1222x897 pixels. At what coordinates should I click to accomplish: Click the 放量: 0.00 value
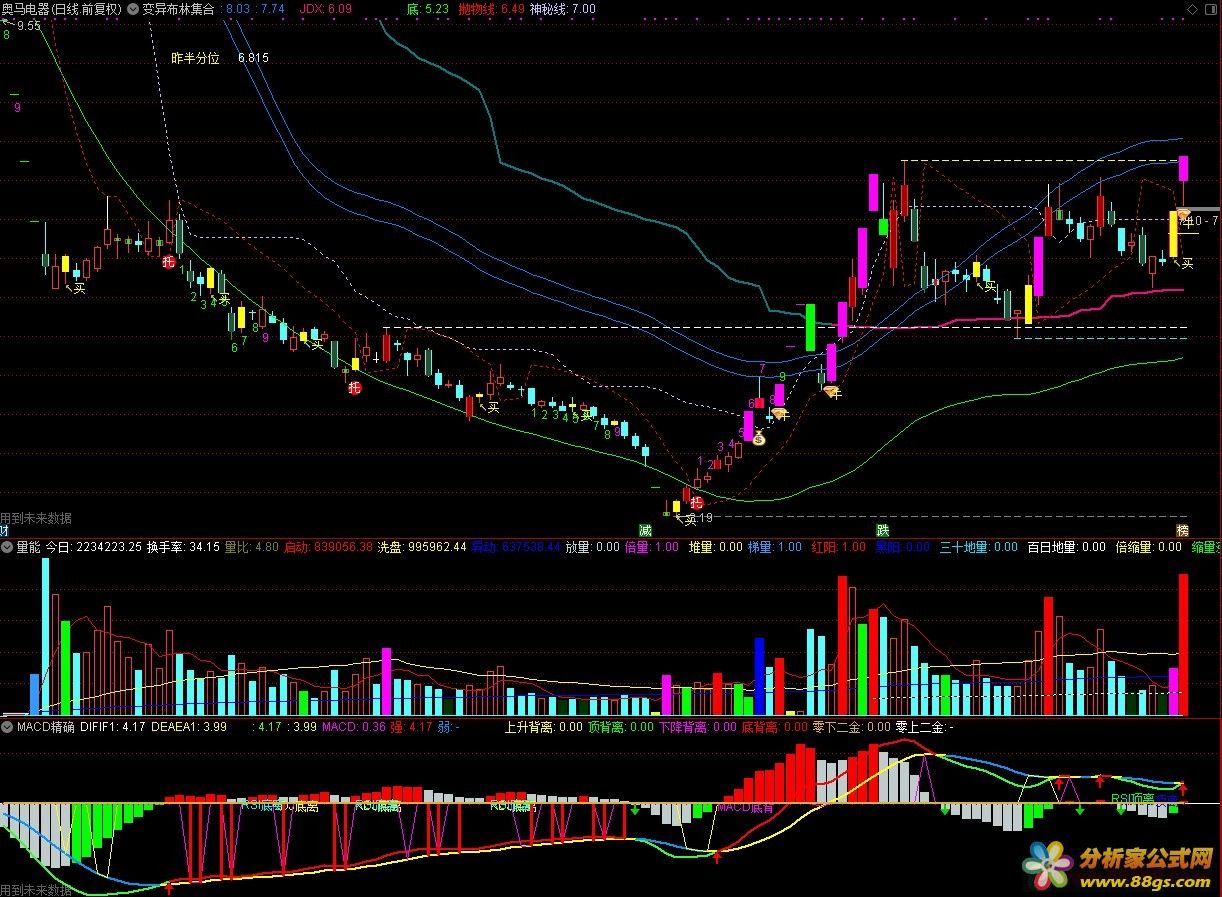[x=593, y=547]
